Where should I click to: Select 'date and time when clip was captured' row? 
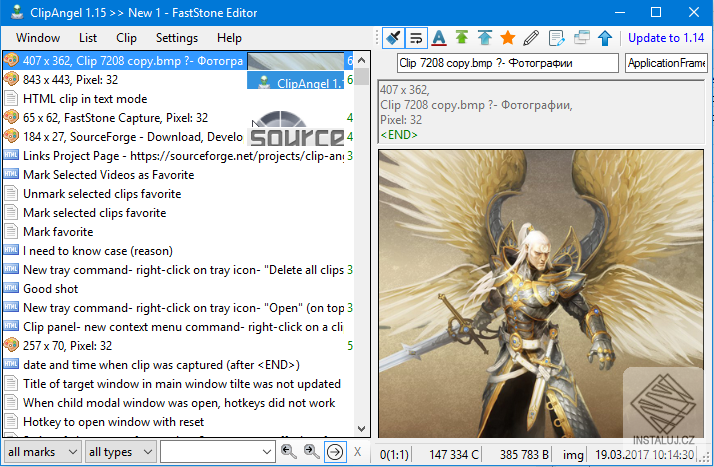178,365
